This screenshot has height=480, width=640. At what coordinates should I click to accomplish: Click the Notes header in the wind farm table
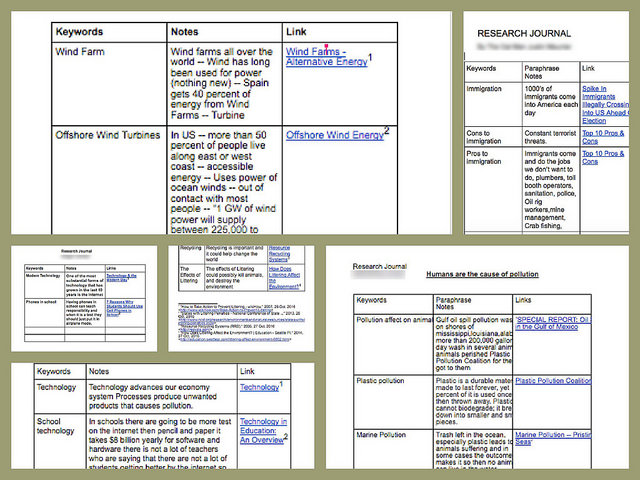224,32
